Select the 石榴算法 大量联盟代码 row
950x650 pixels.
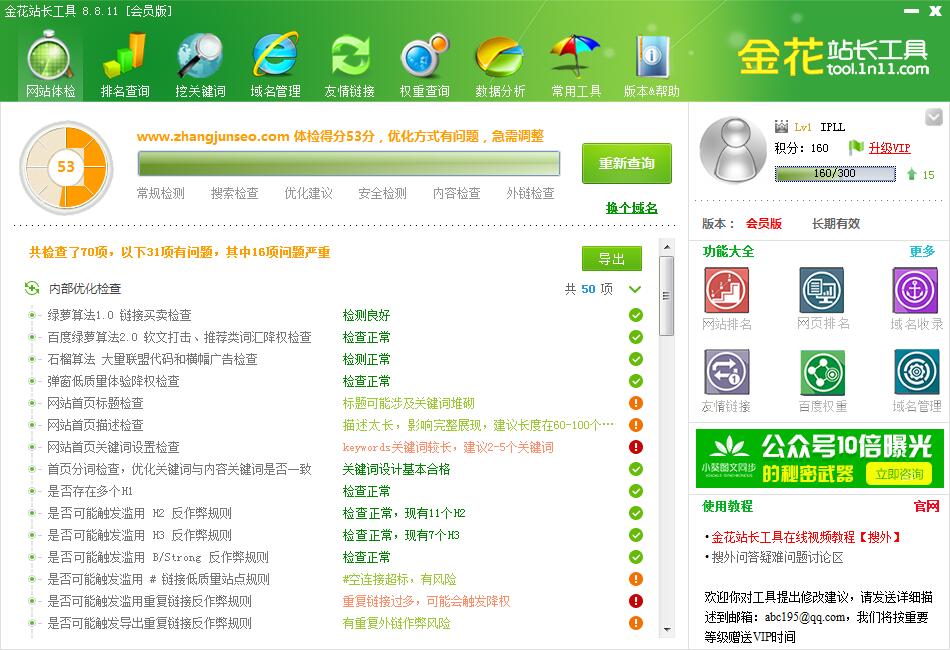tap(335, 359)
